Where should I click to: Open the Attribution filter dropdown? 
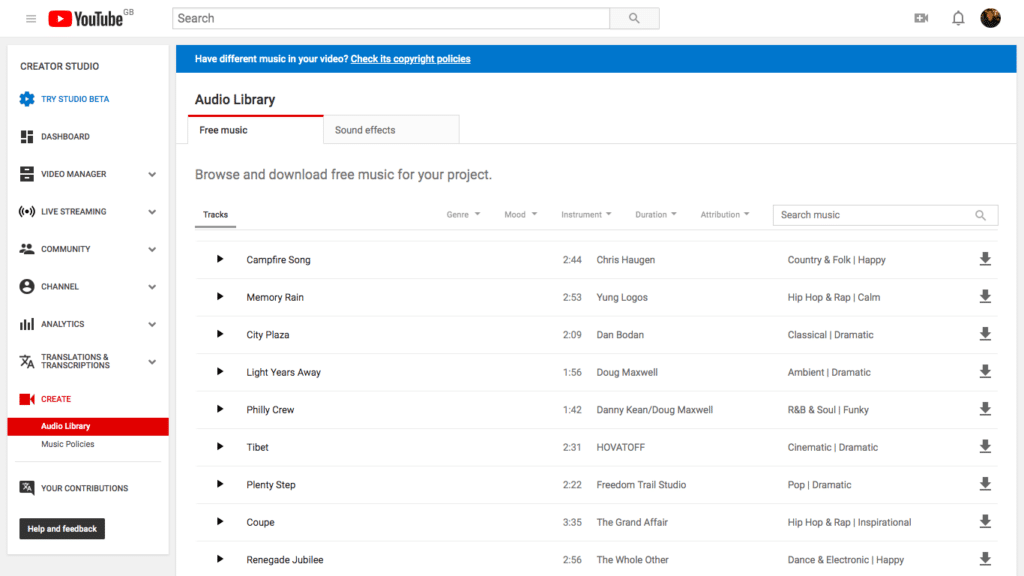(725, 214)
